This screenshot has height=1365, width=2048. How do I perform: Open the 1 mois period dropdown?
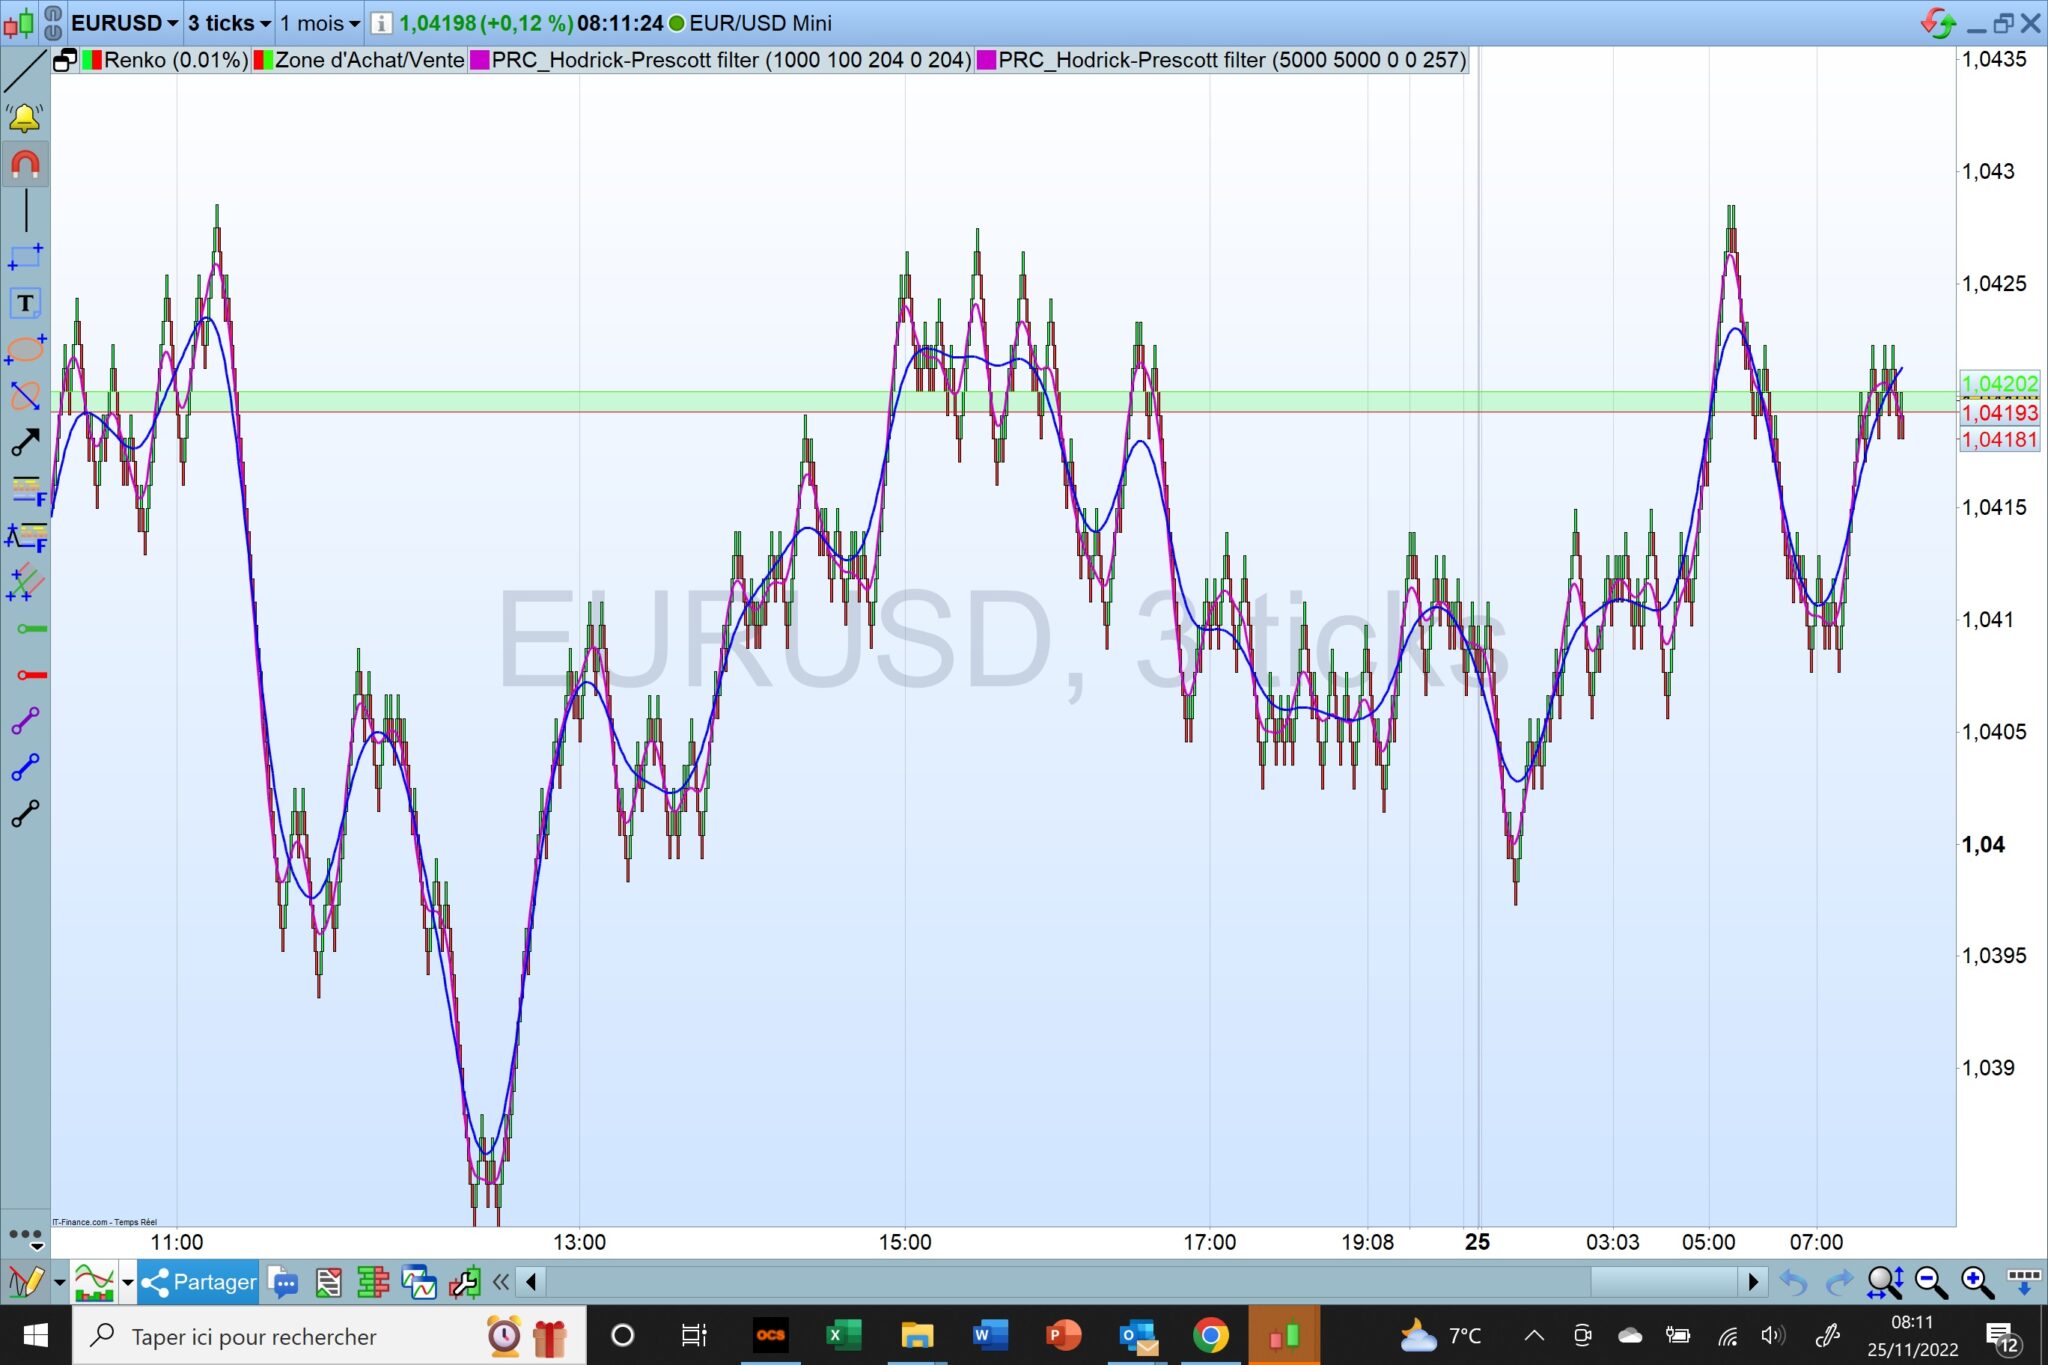click(x=319, y=22)
